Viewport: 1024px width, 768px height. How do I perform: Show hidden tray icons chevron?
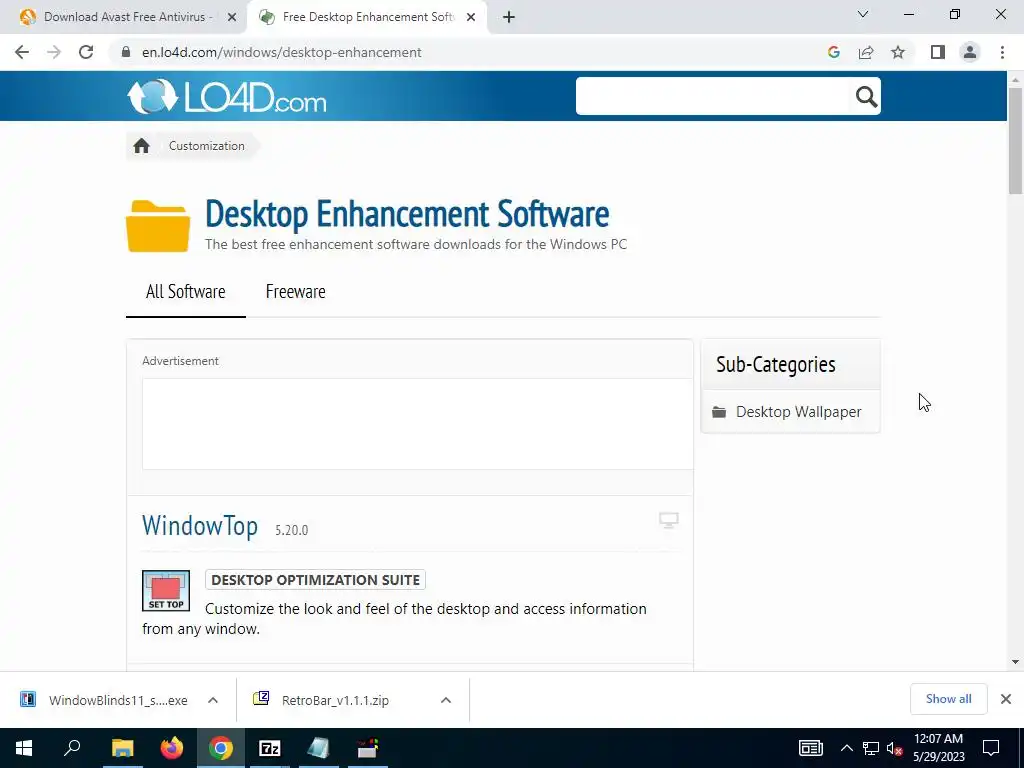pos(846,748)
